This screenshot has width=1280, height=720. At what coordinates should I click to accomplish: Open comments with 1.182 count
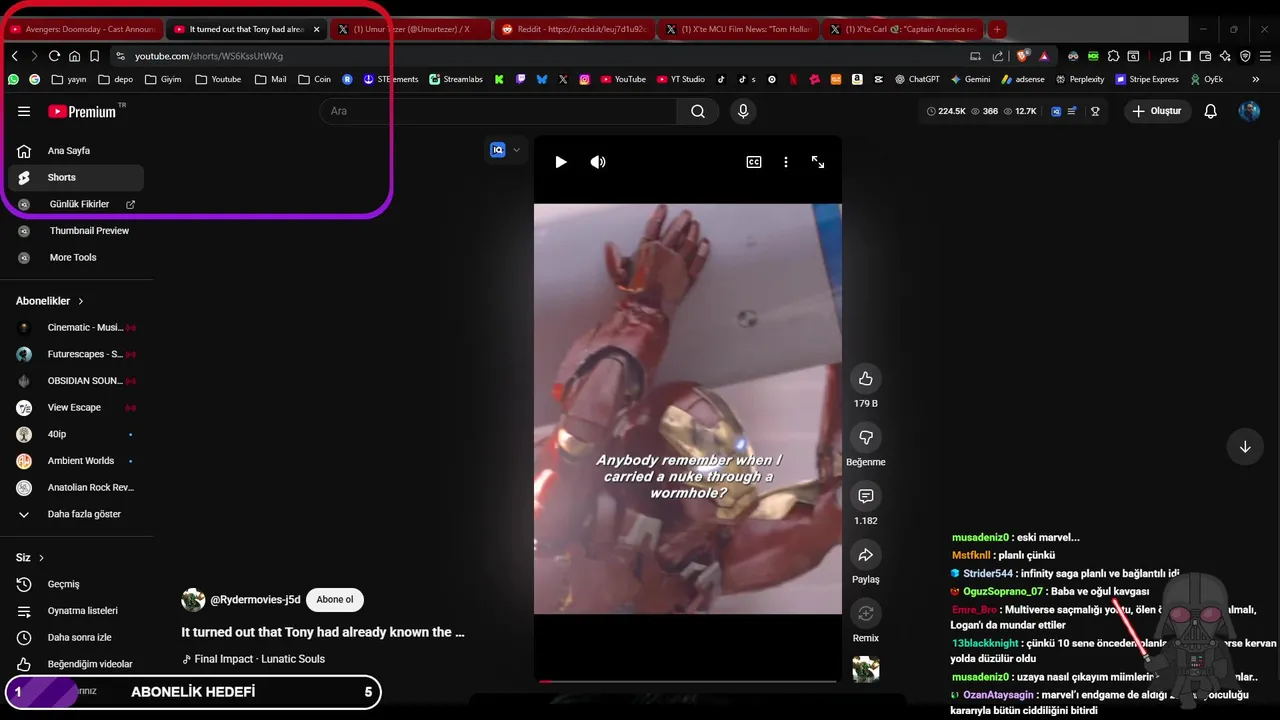[866, 496]
